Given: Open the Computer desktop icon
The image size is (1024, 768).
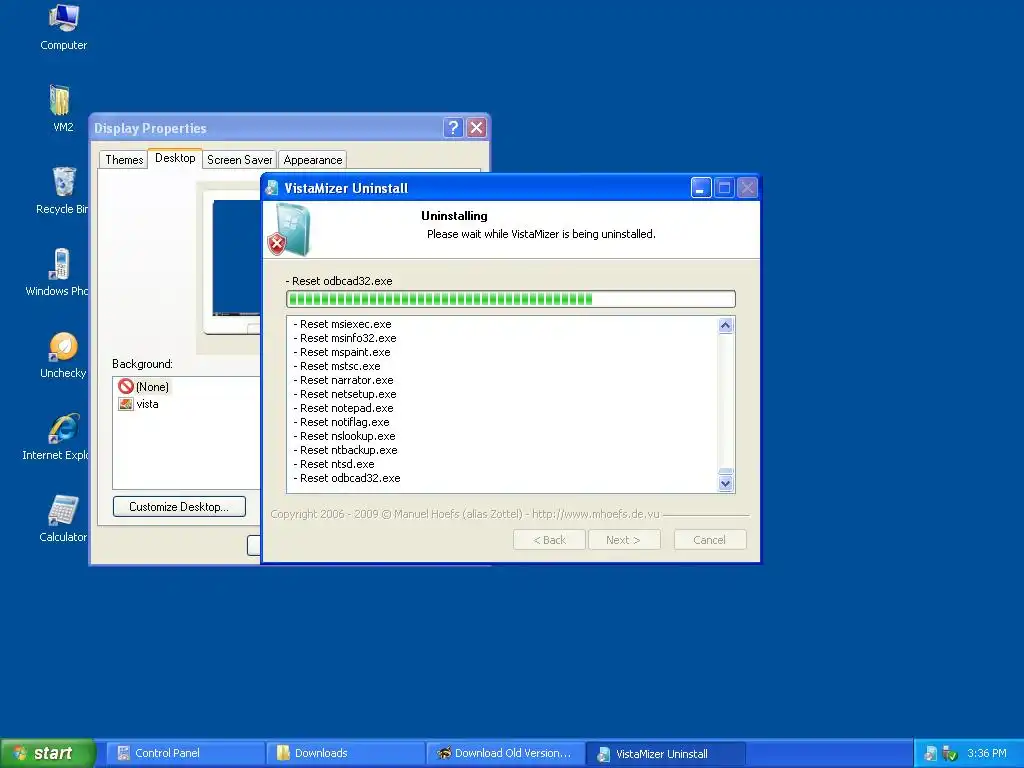Looking at the screenshot, I should click(63, 28).
